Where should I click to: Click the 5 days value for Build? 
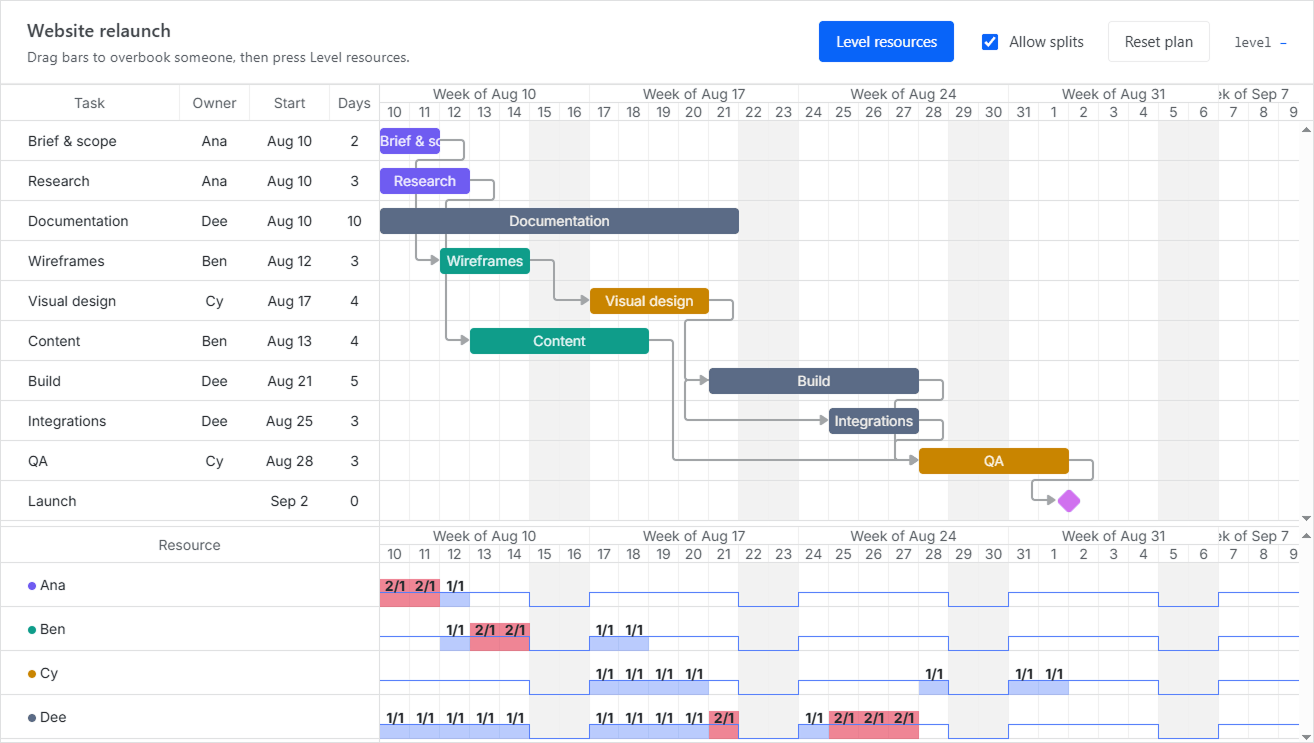click(x=354, y=381)
